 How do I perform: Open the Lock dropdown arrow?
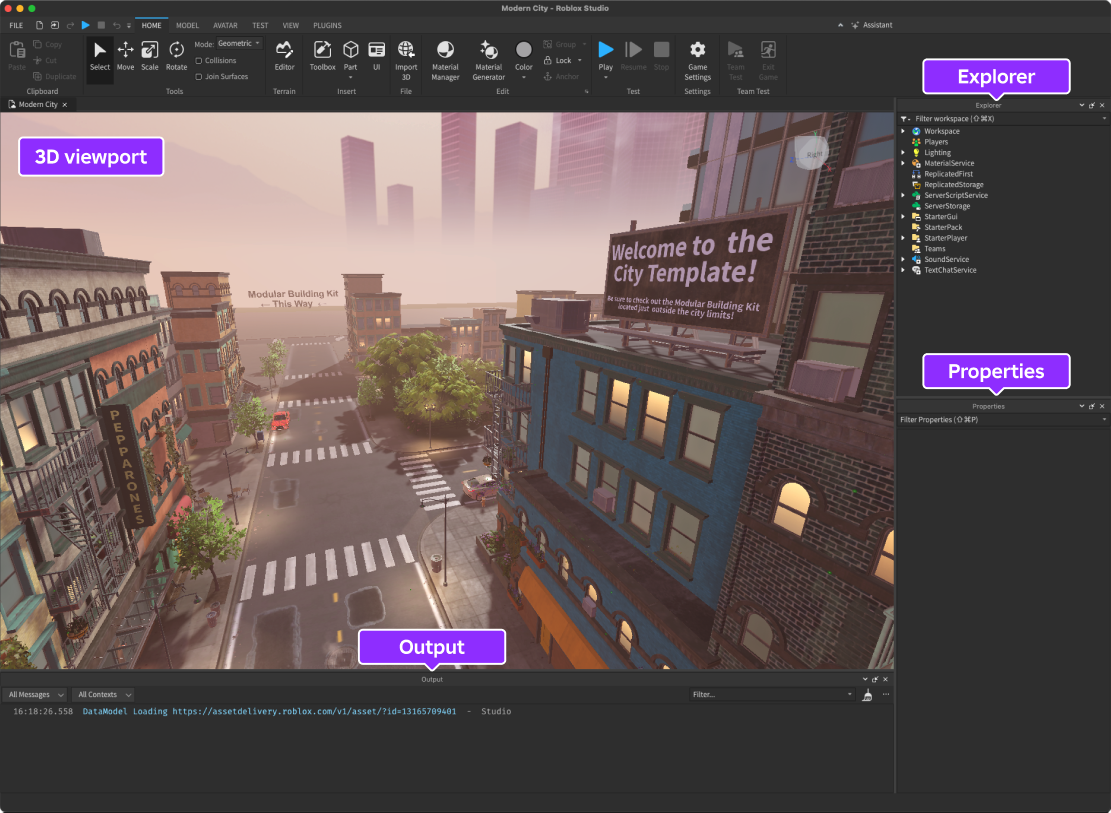[x=580, y=60]
